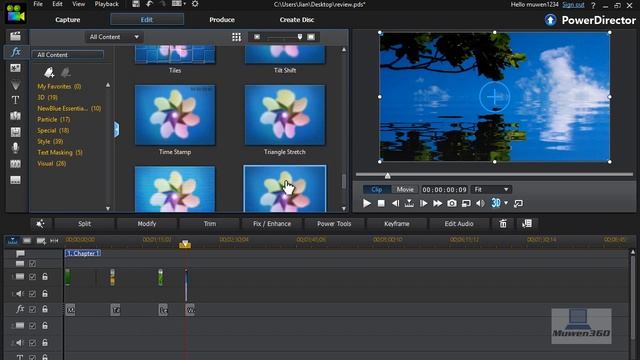Click the PowerDirector upgrade arrow icon
The image size is (640, 360).
pyautogui.click(x=550, y=20)
